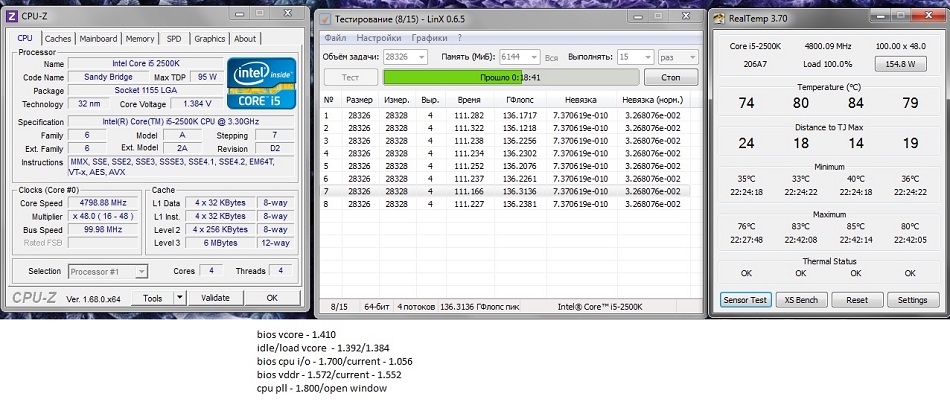Click the Тест button in LinX
The image size is (950, 402).
tap(350, 77)
